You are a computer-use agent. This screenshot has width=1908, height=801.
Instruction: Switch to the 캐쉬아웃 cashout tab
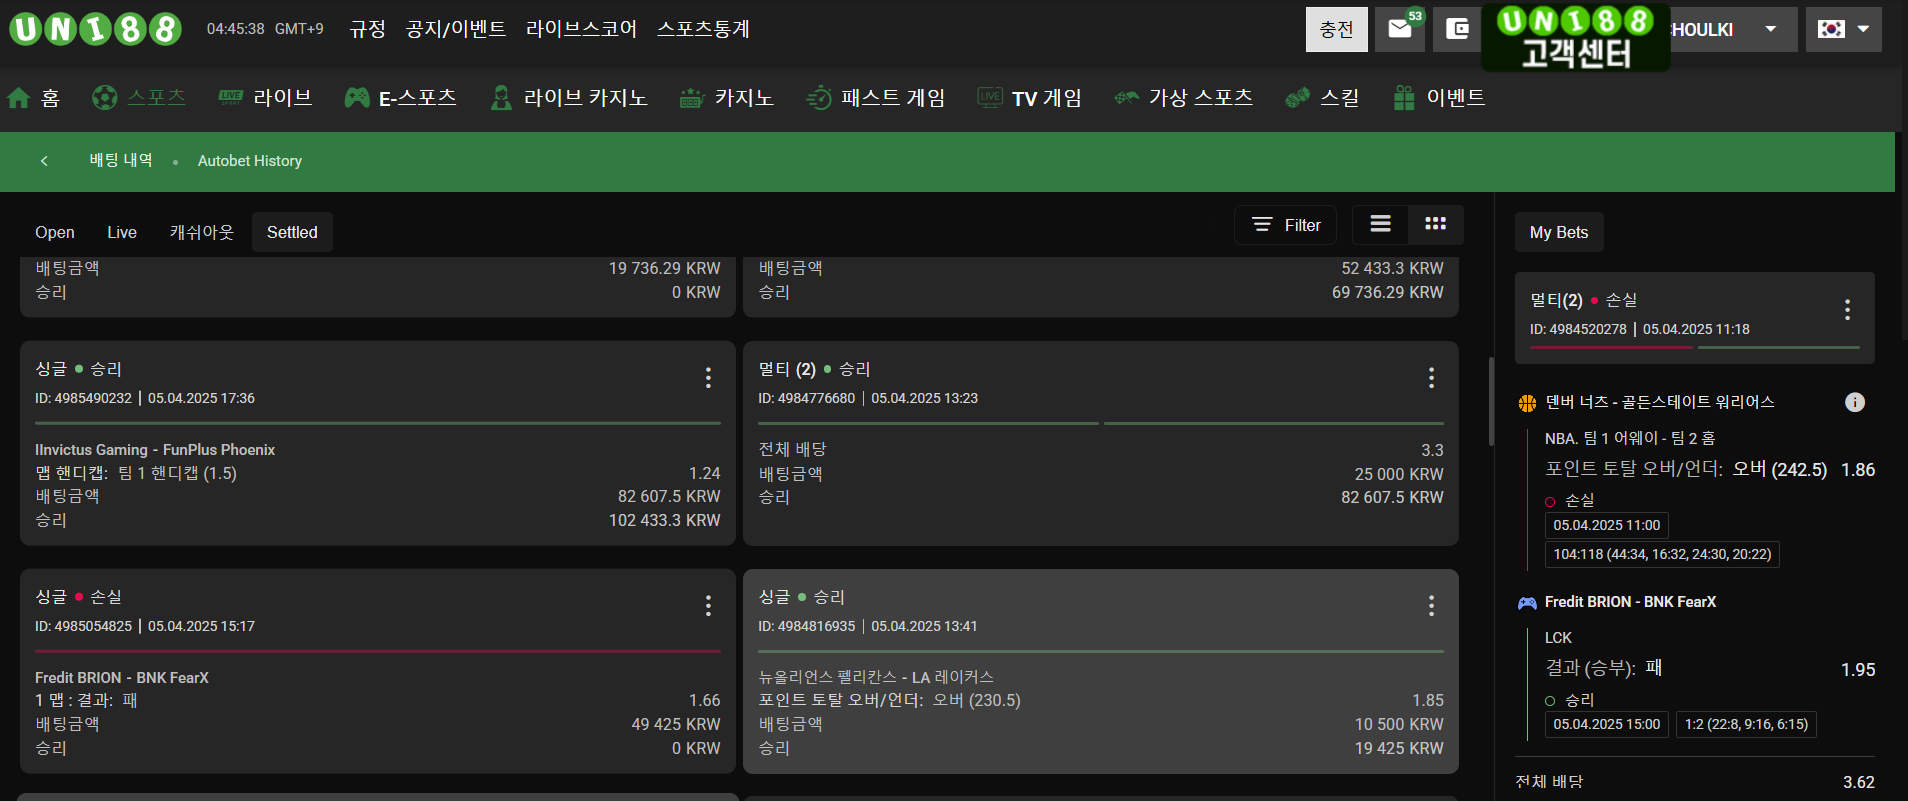point(202,232)
